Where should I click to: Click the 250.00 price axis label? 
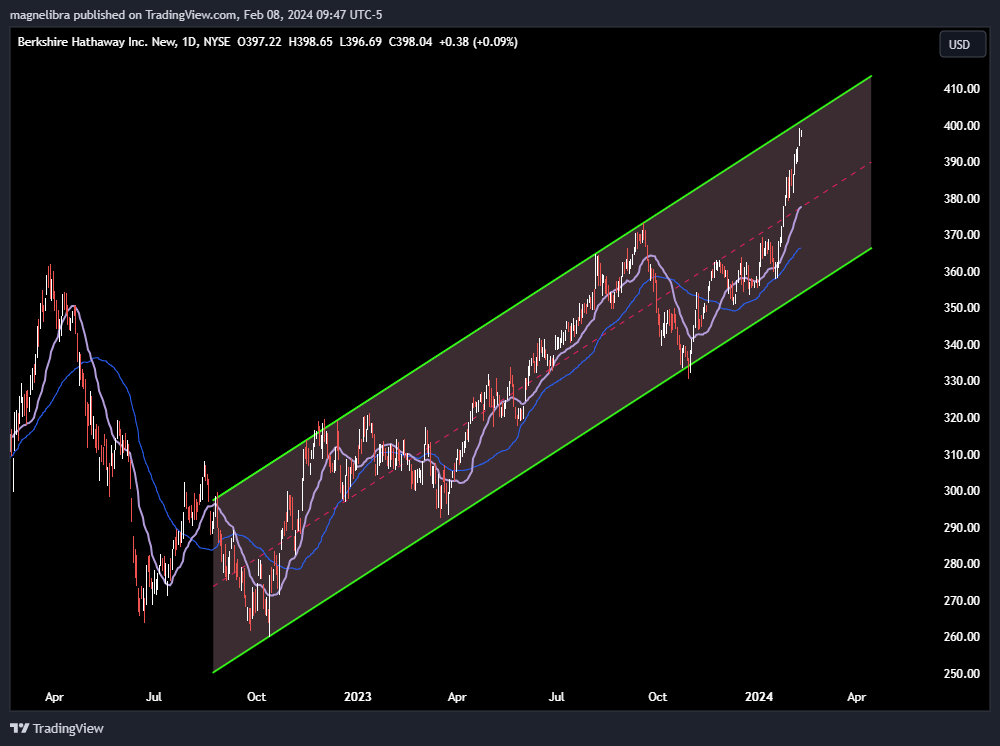[962, 674]
